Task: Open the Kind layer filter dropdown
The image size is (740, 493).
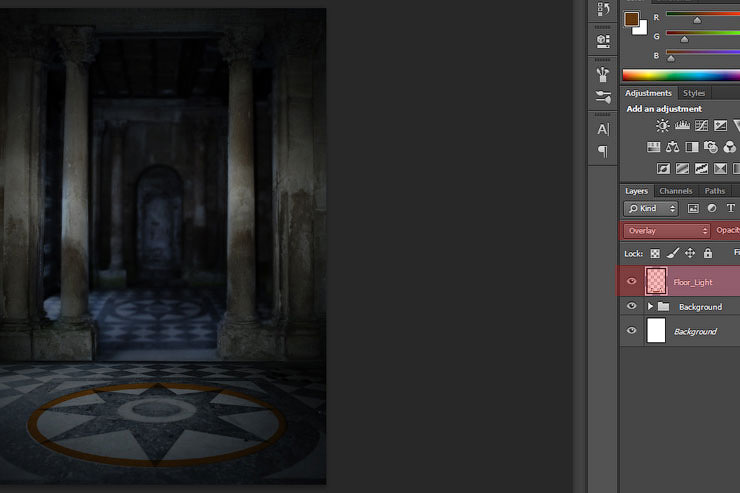Action: [x=651, y=209]
